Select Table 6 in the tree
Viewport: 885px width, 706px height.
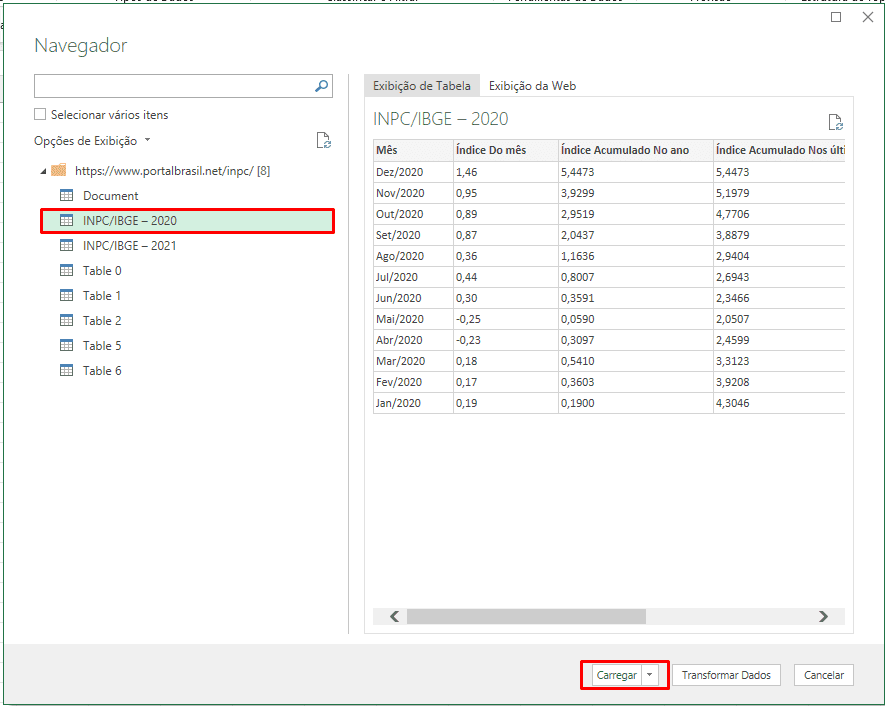coord(102,370)
